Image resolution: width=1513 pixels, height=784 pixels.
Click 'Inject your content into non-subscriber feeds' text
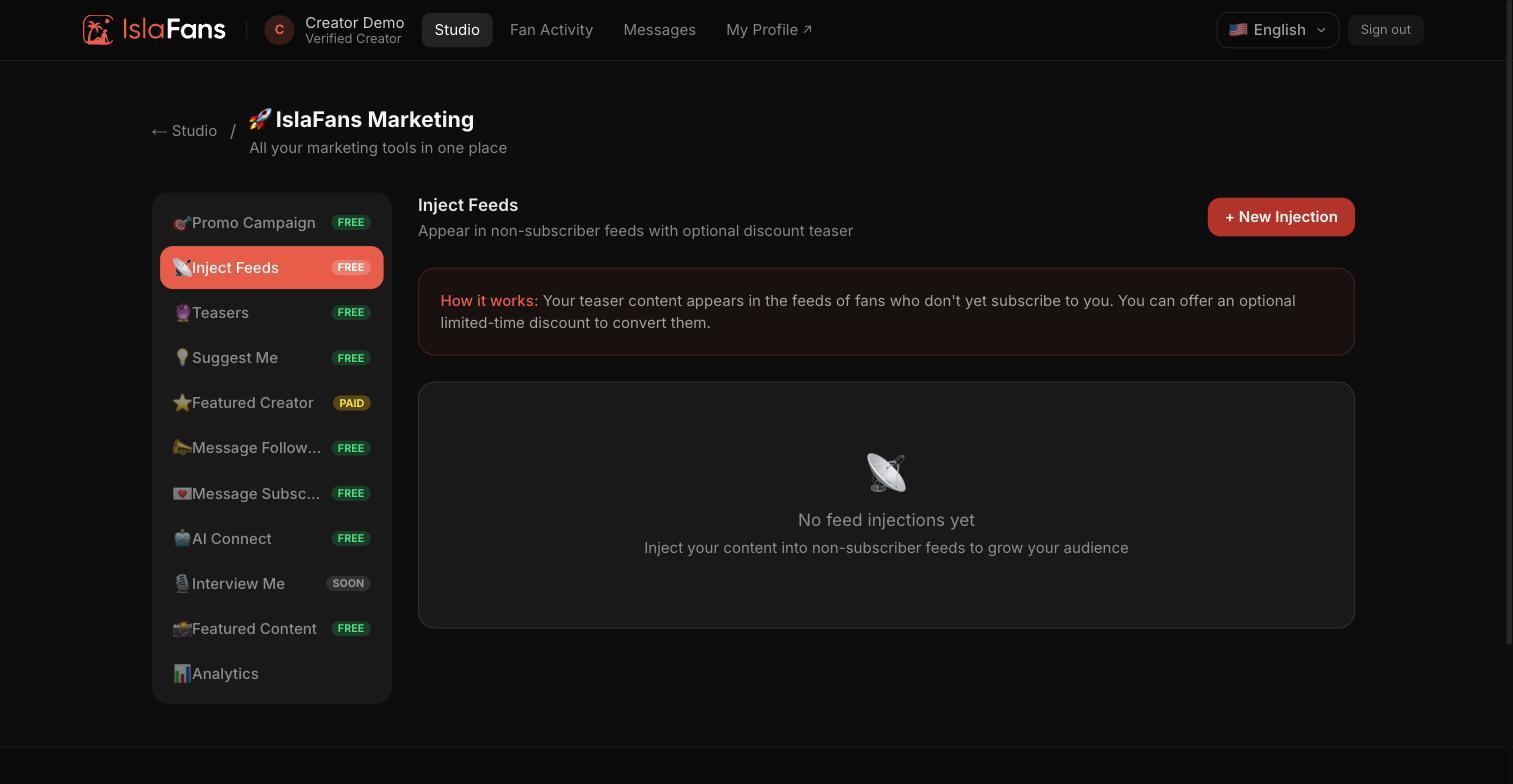[x=886, y=548]
